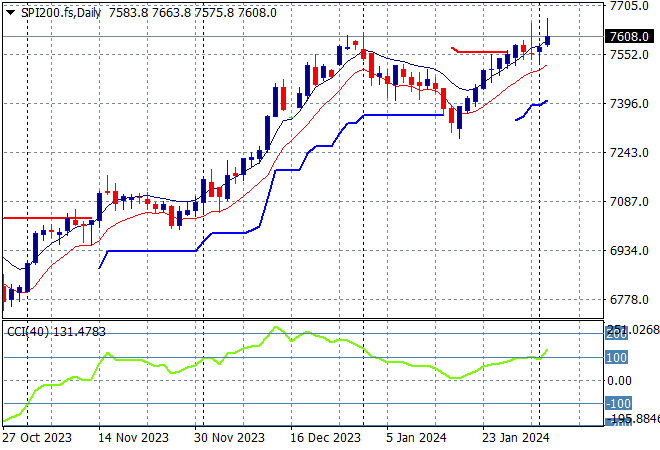
Task: Select the SPI200.fs,Daily chart title text
Action: click(60, 12)
